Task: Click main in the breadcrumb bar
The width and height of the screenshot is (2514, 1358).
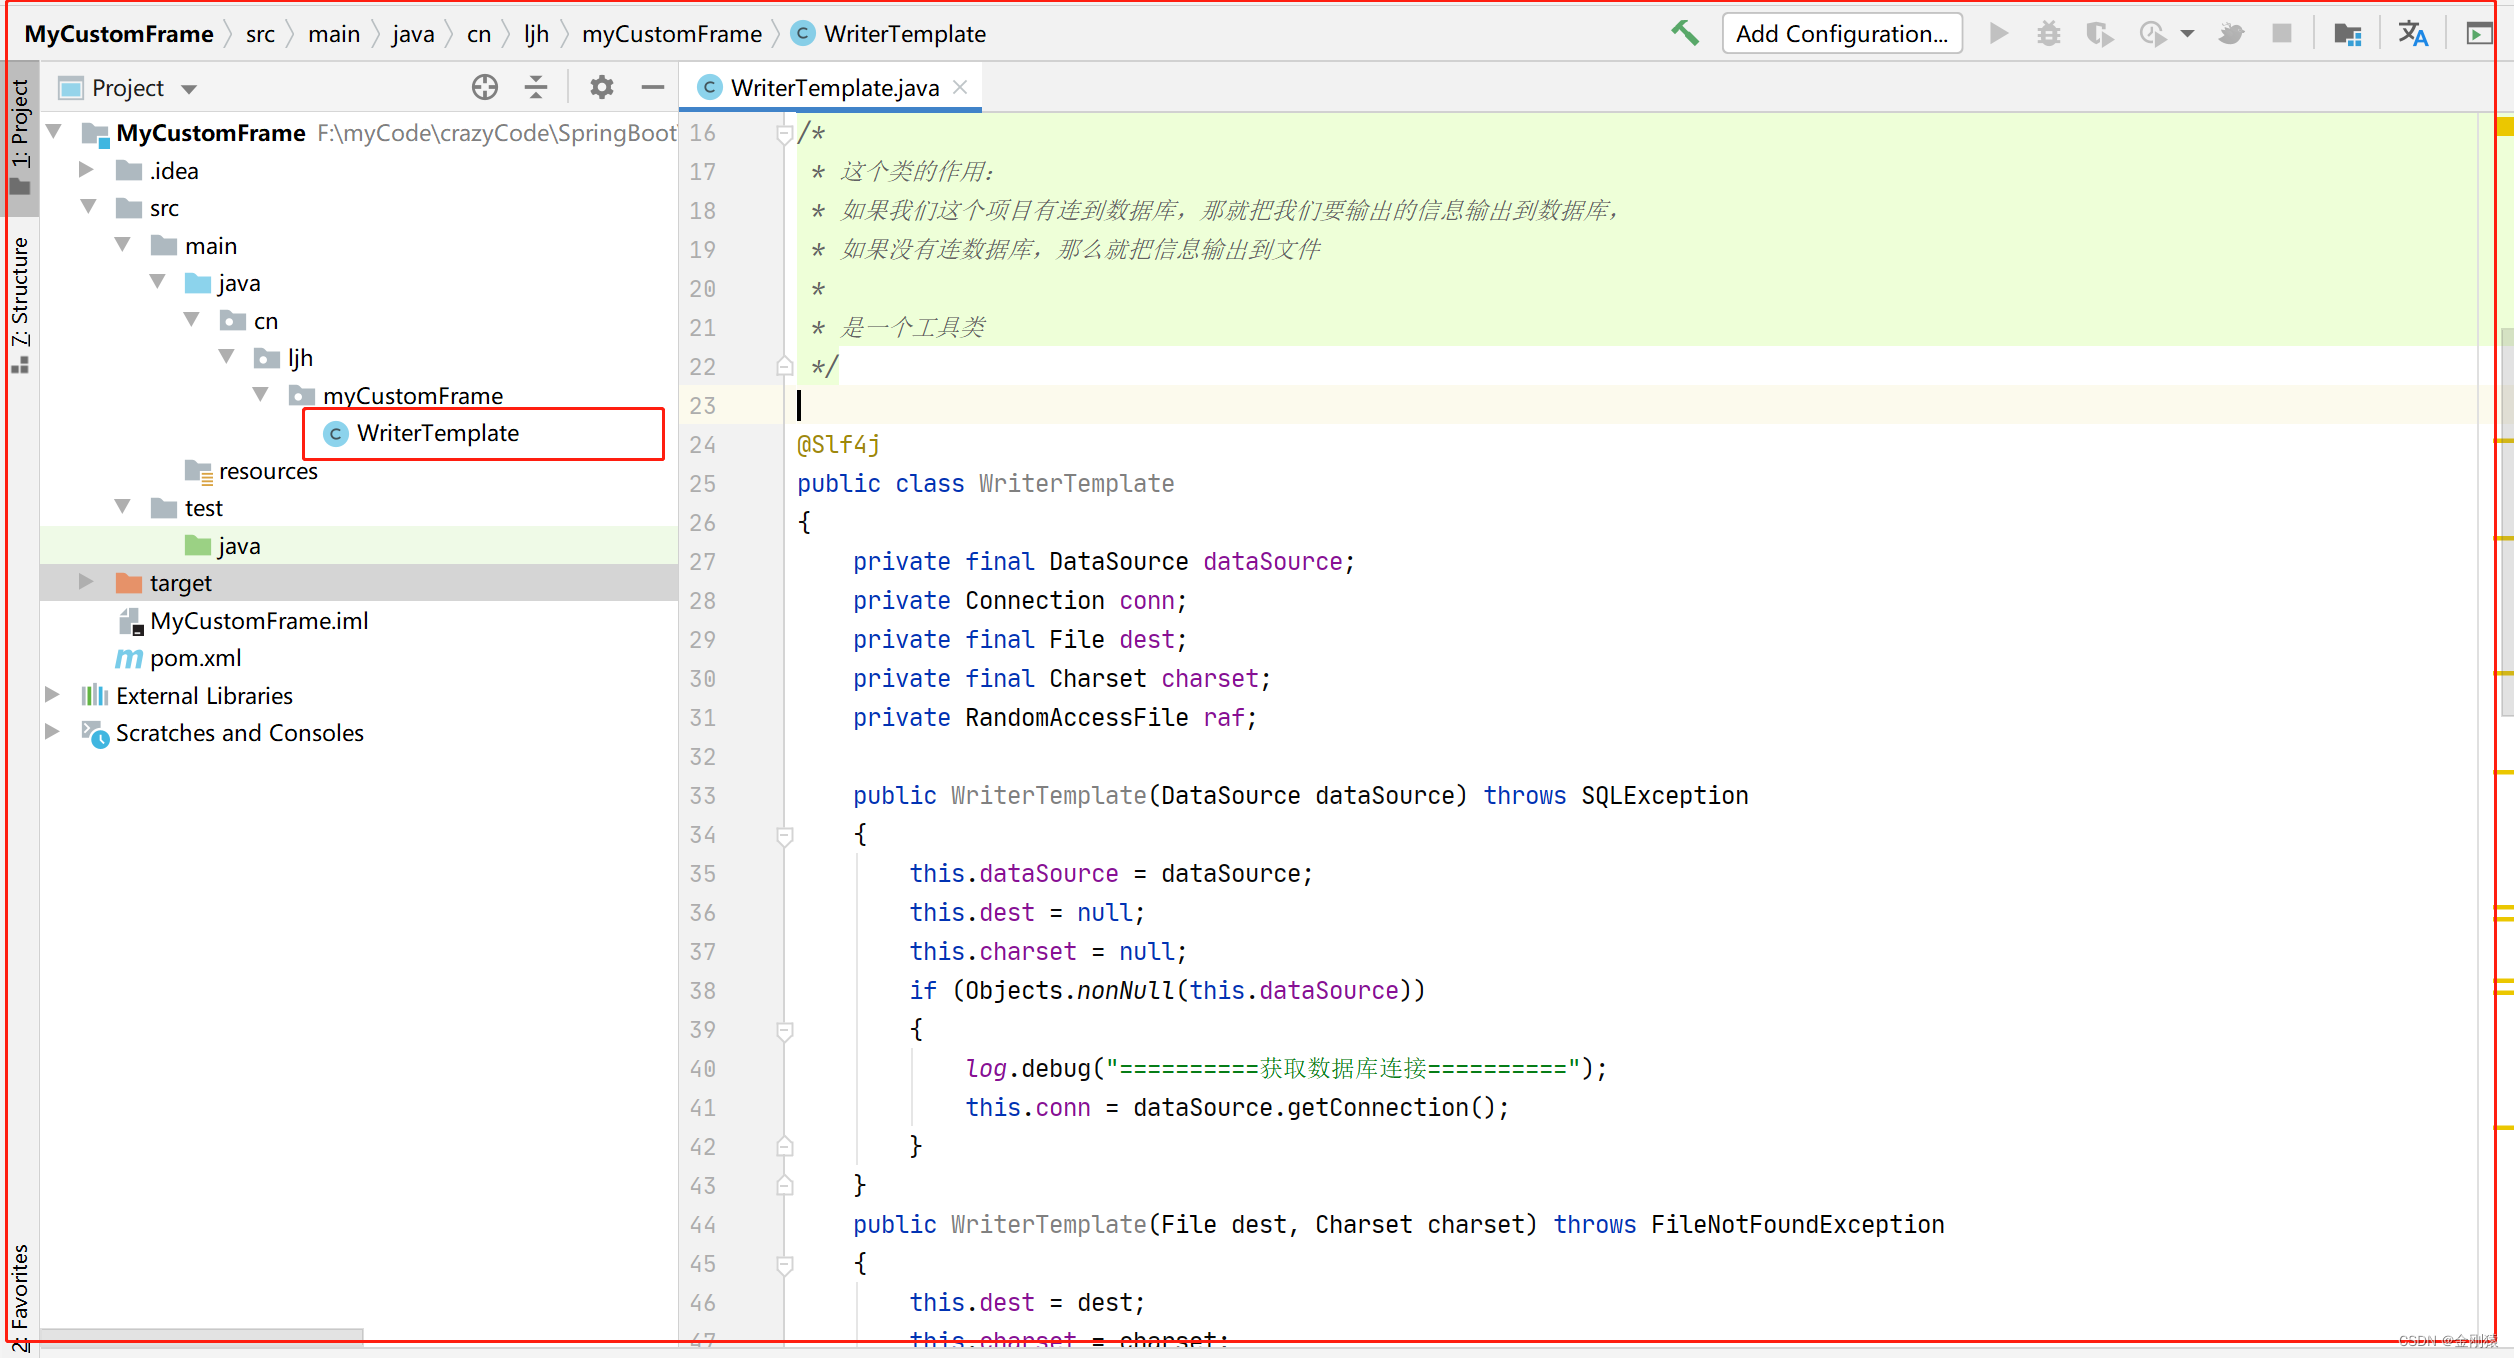Action: click(334, 34)
